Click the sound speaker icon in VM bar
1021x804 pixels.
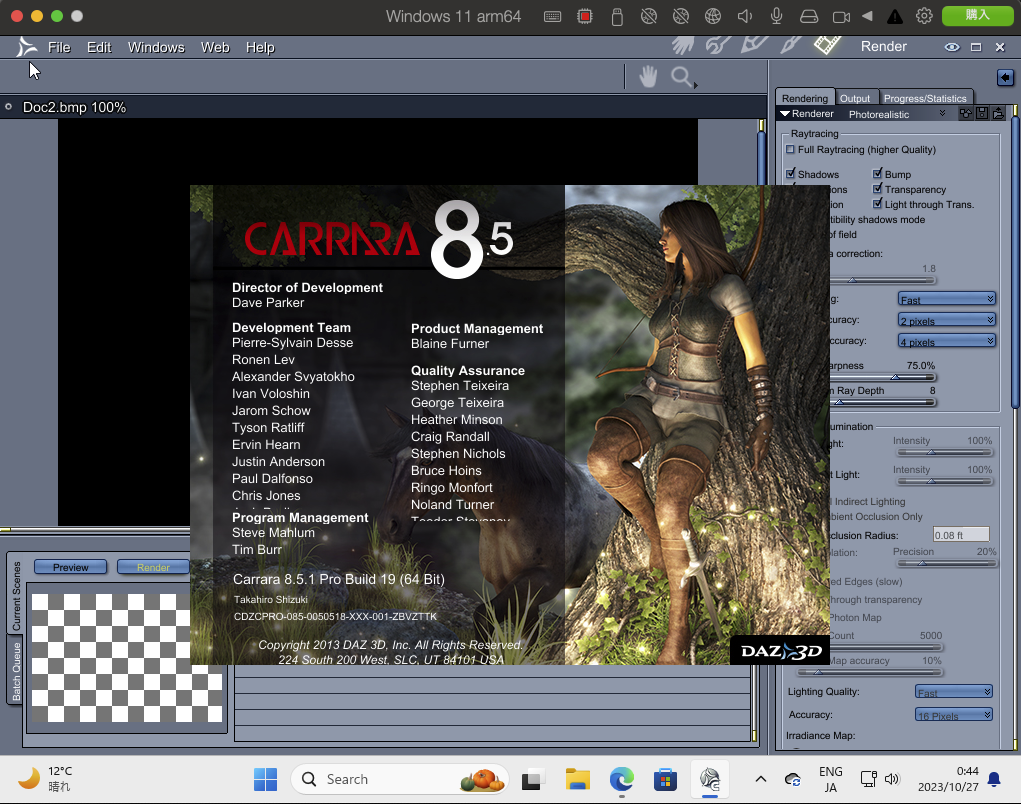[x=745, y=16]
